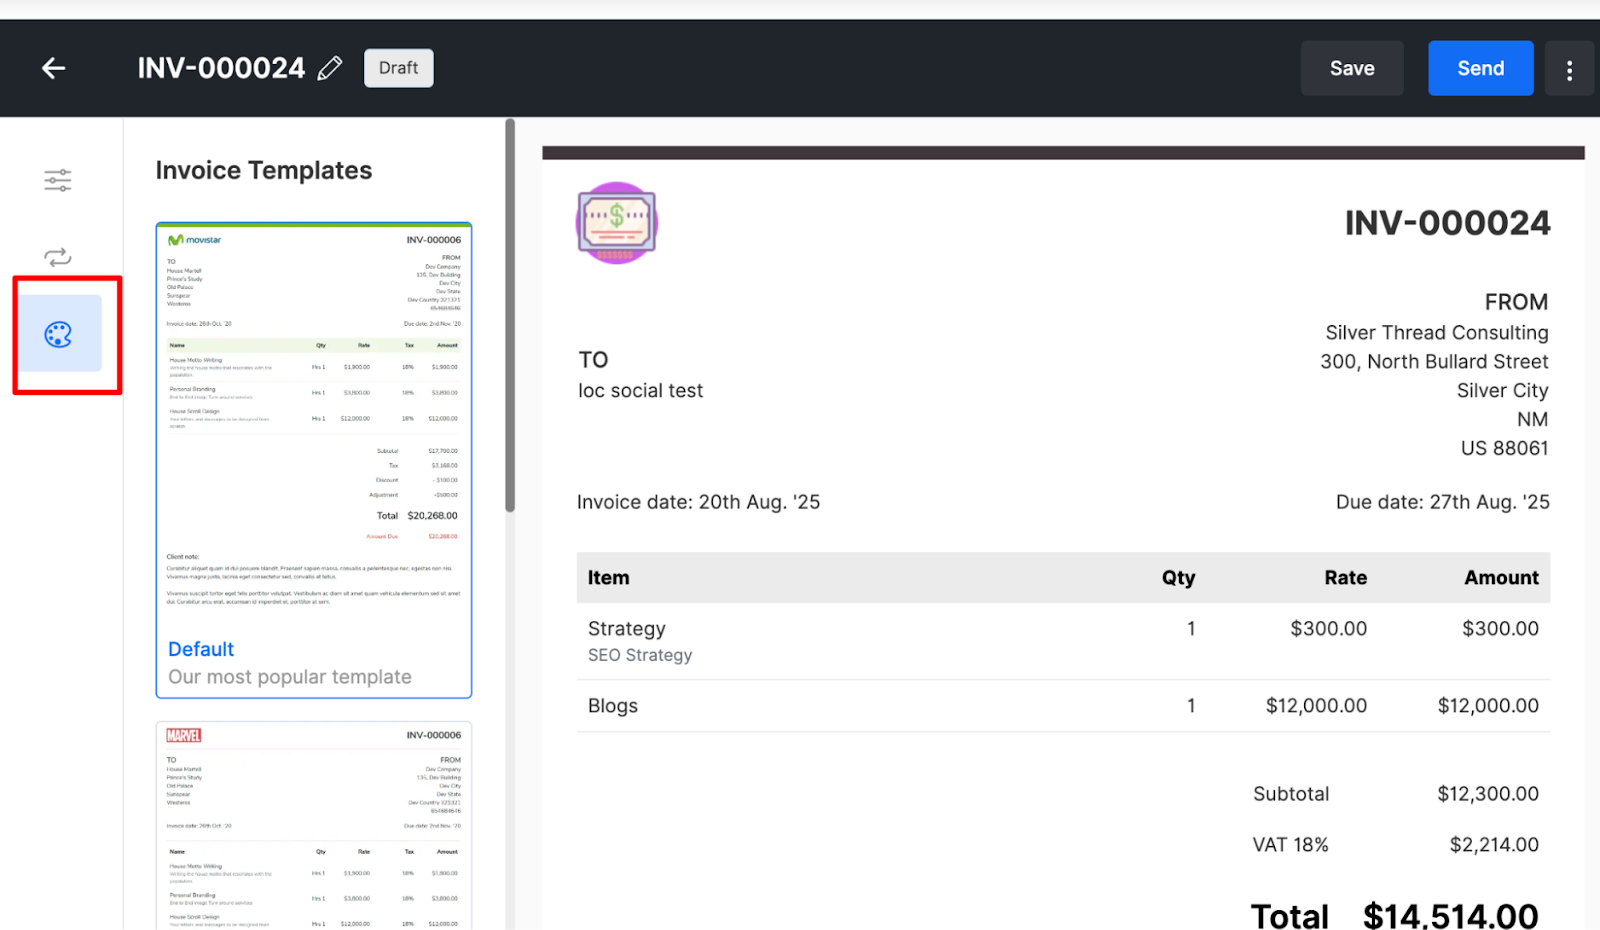
Task: Rename invoice using the pencil icon
Action: [330, 67]
